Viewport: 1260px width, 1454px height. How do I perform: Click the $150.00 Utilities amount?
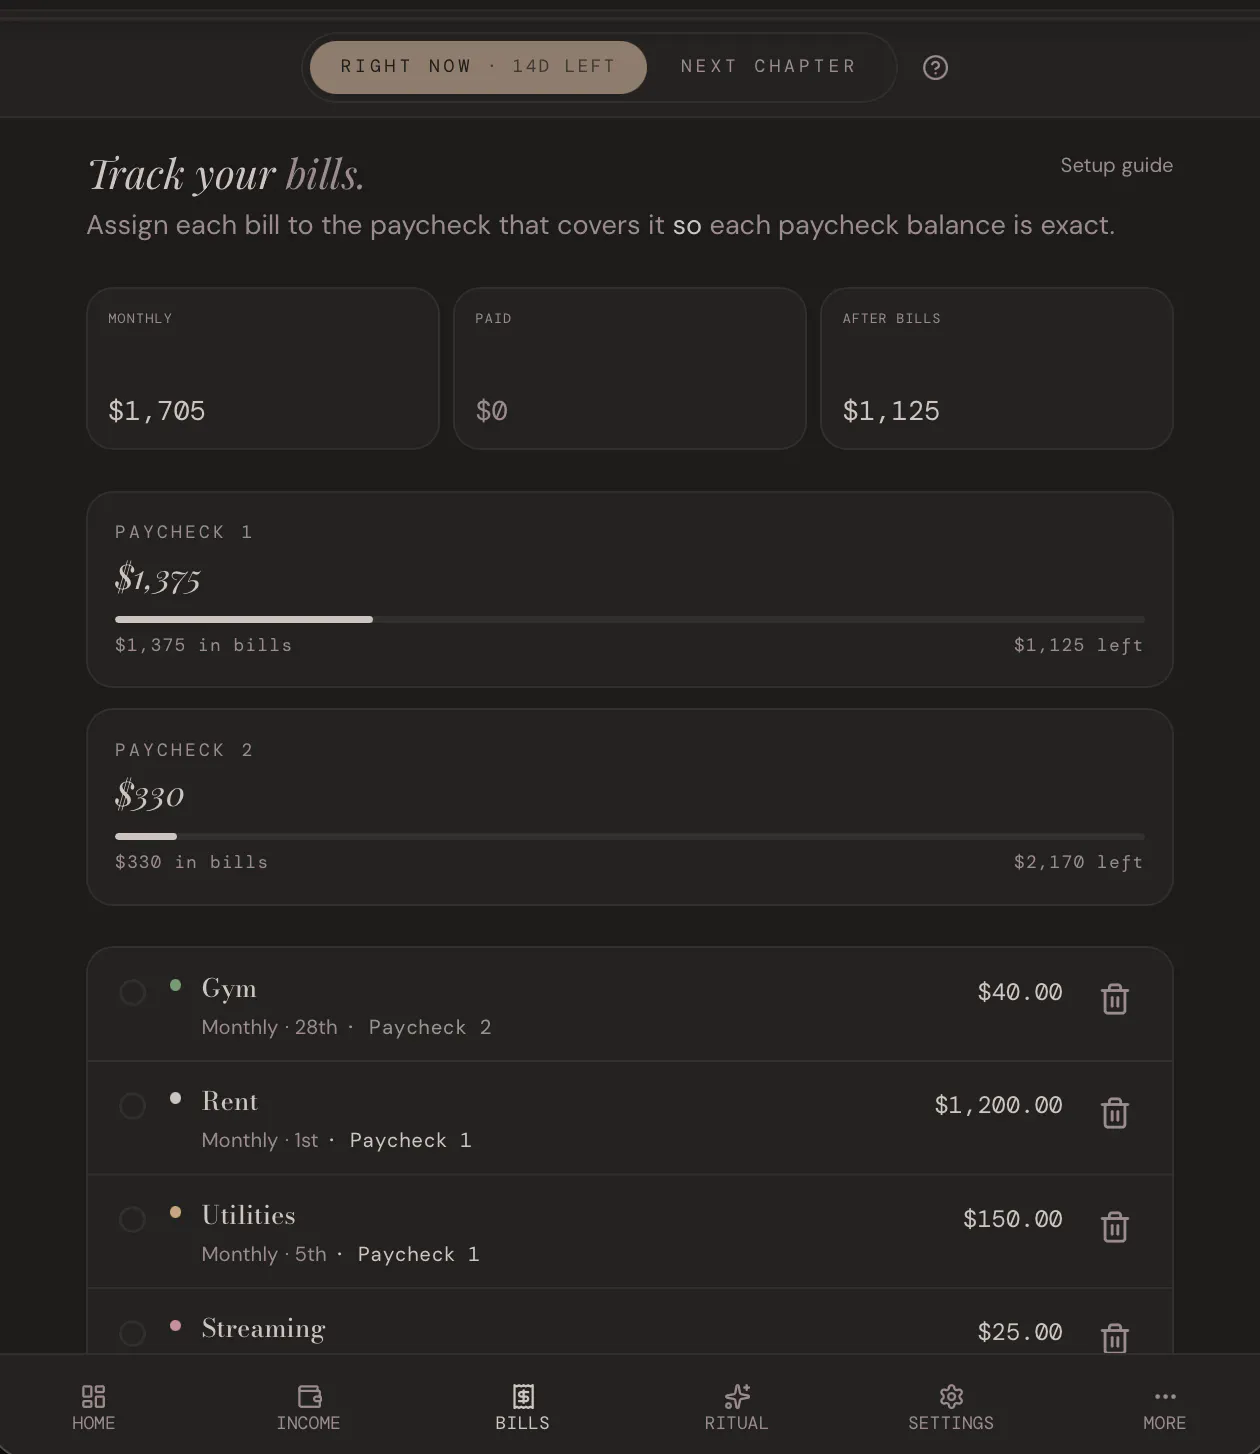pos(1012,1219)
